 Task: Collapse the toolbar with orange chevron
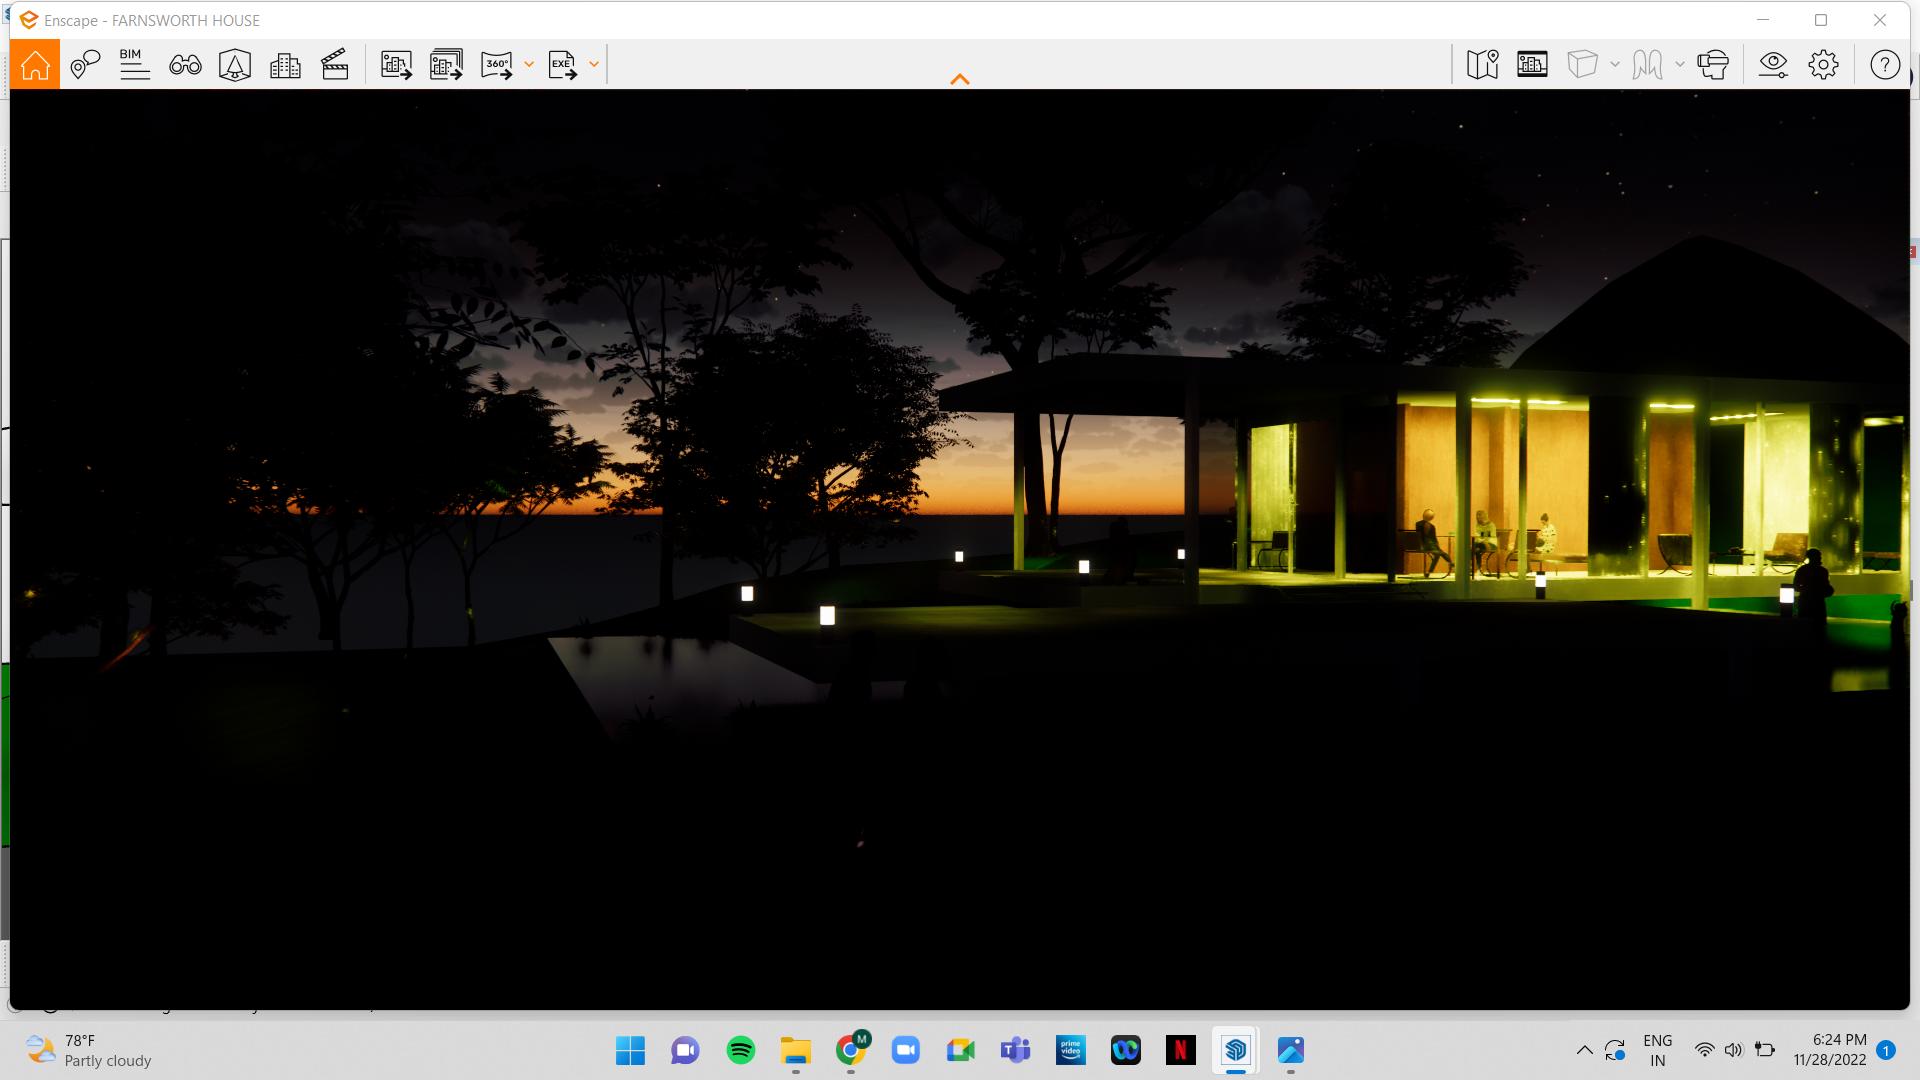pyautogui.click(x=960, y=79)
